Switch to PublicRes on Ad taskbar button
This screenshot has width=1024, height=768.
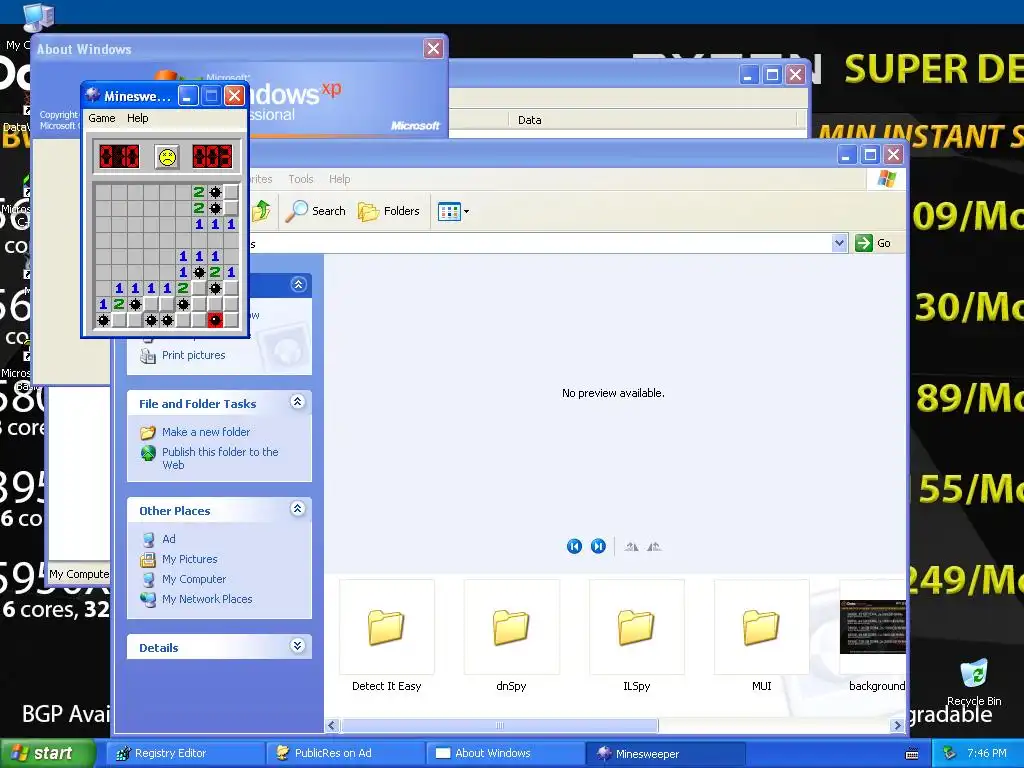tap(346, 754)
